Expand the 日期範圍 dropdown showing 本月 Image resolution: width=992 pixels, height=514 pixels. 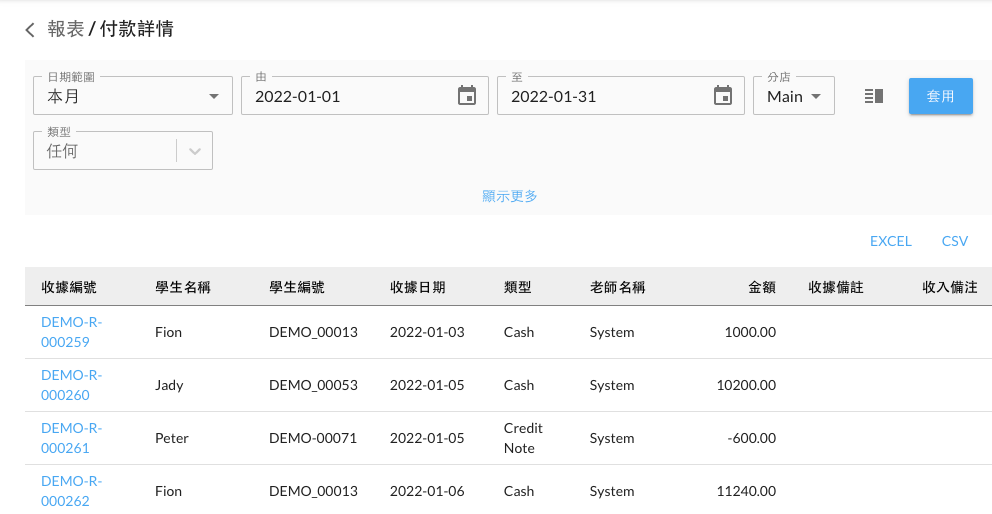133,96
